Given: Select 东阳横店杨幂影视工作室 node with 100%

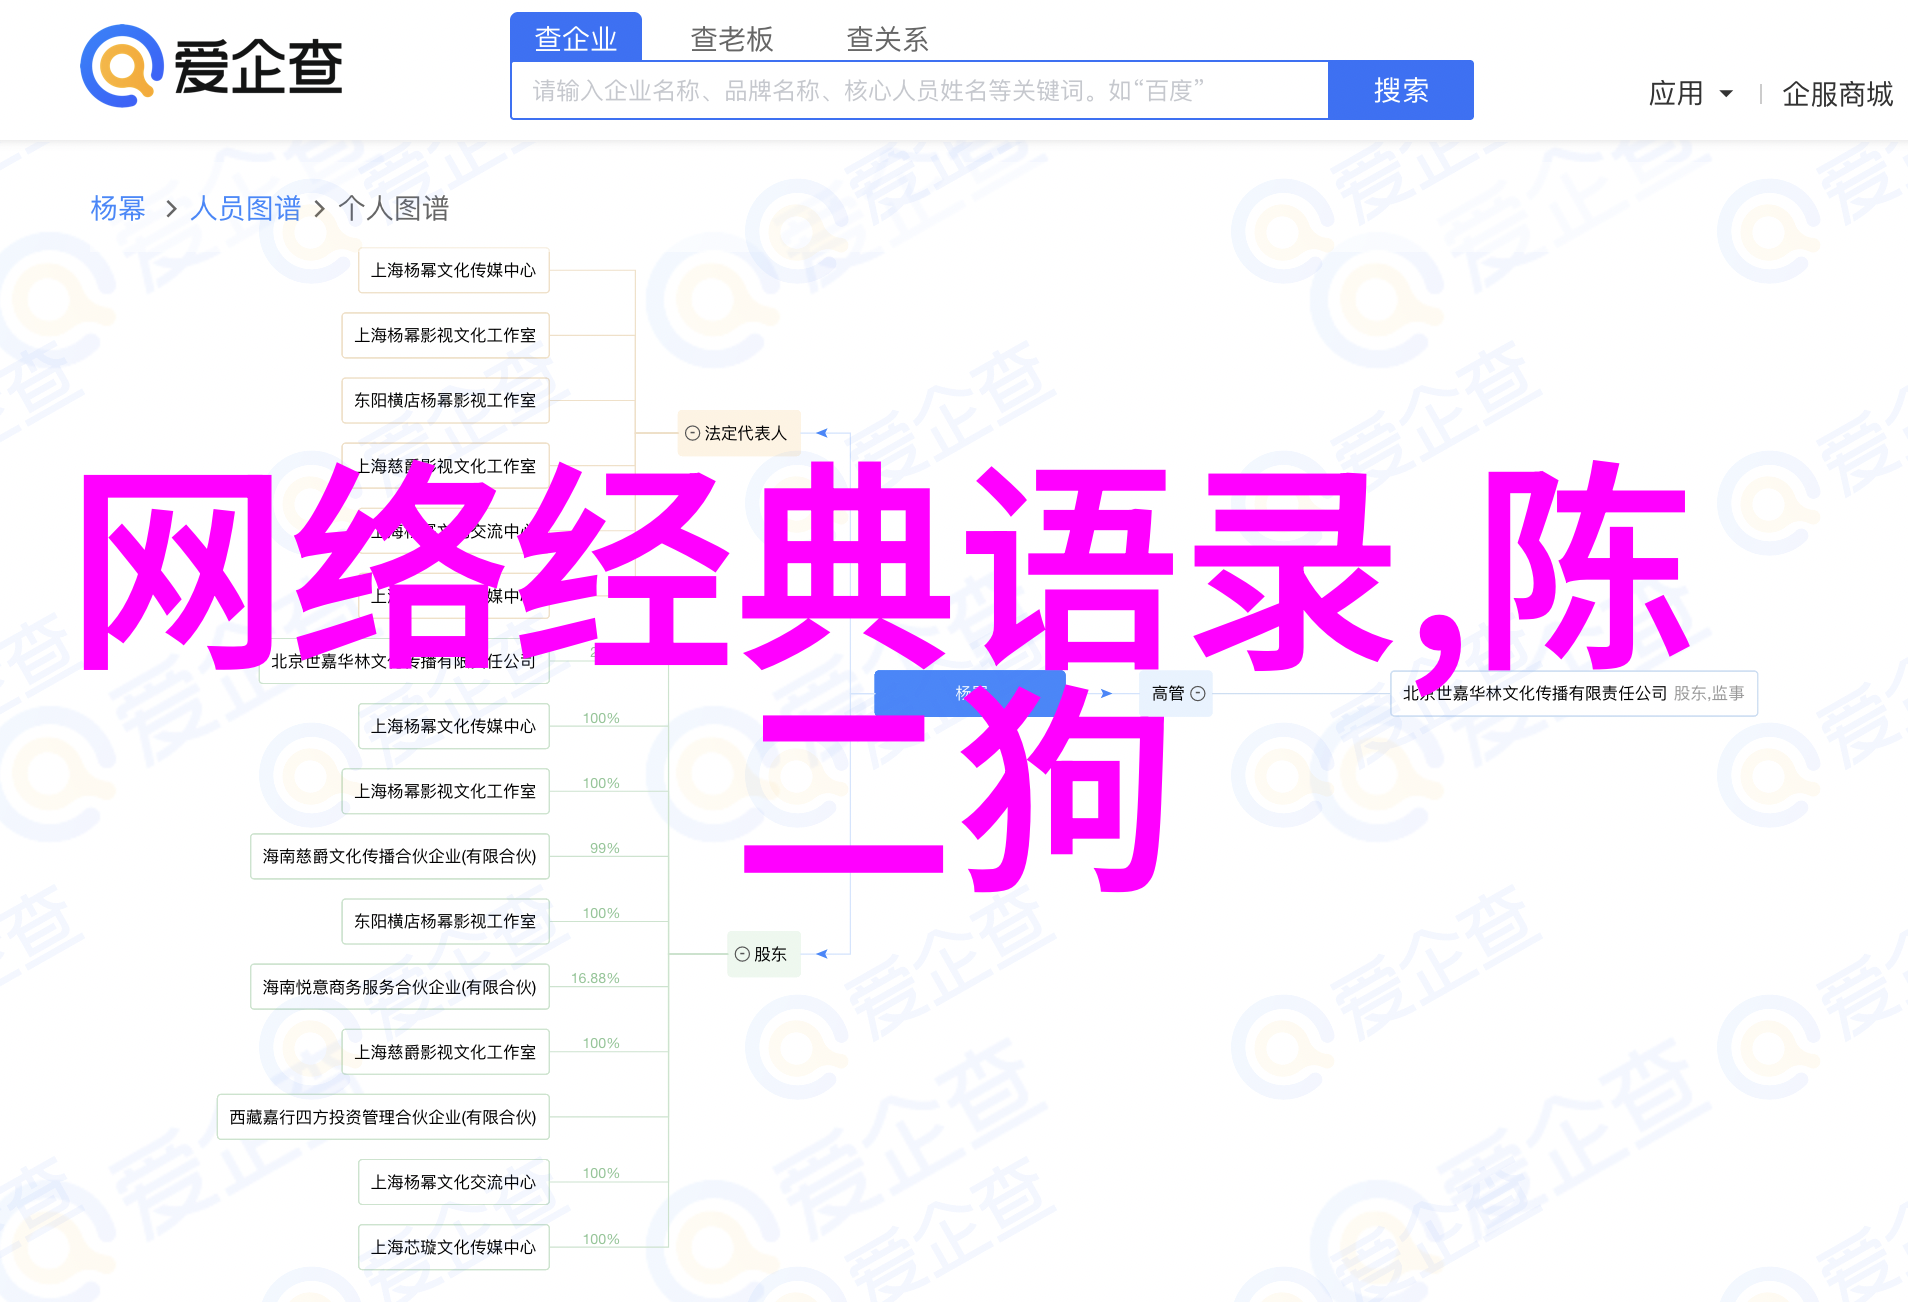Looking at the screenshot, I should point(446,921).
